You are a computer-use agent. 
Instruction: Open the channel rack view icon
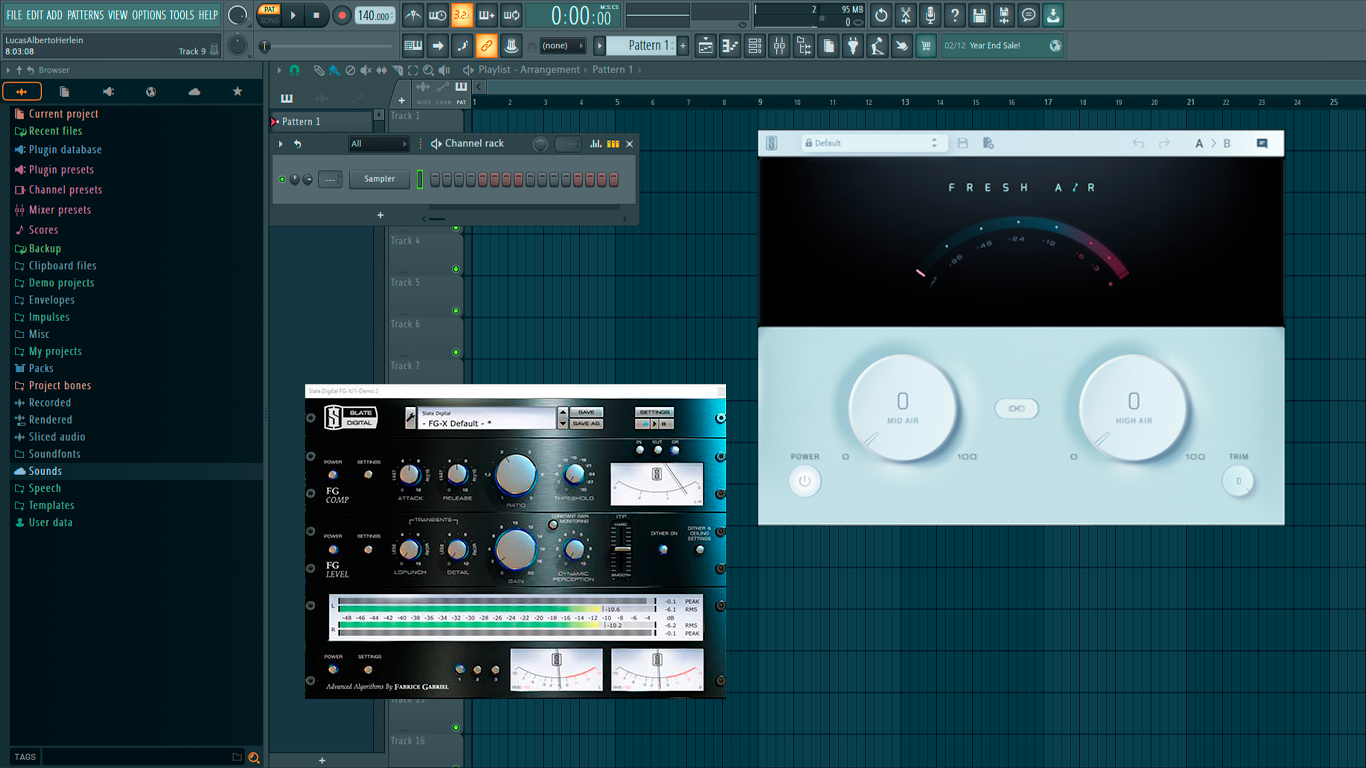click(x=755, y=46)
